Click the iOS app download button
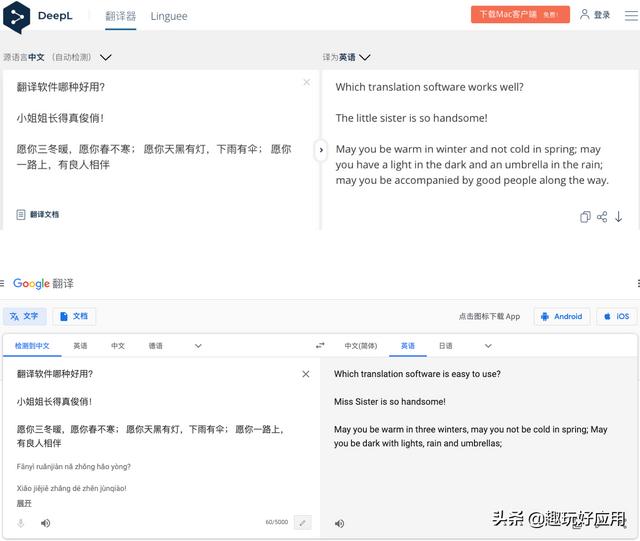 pos(616,316)
